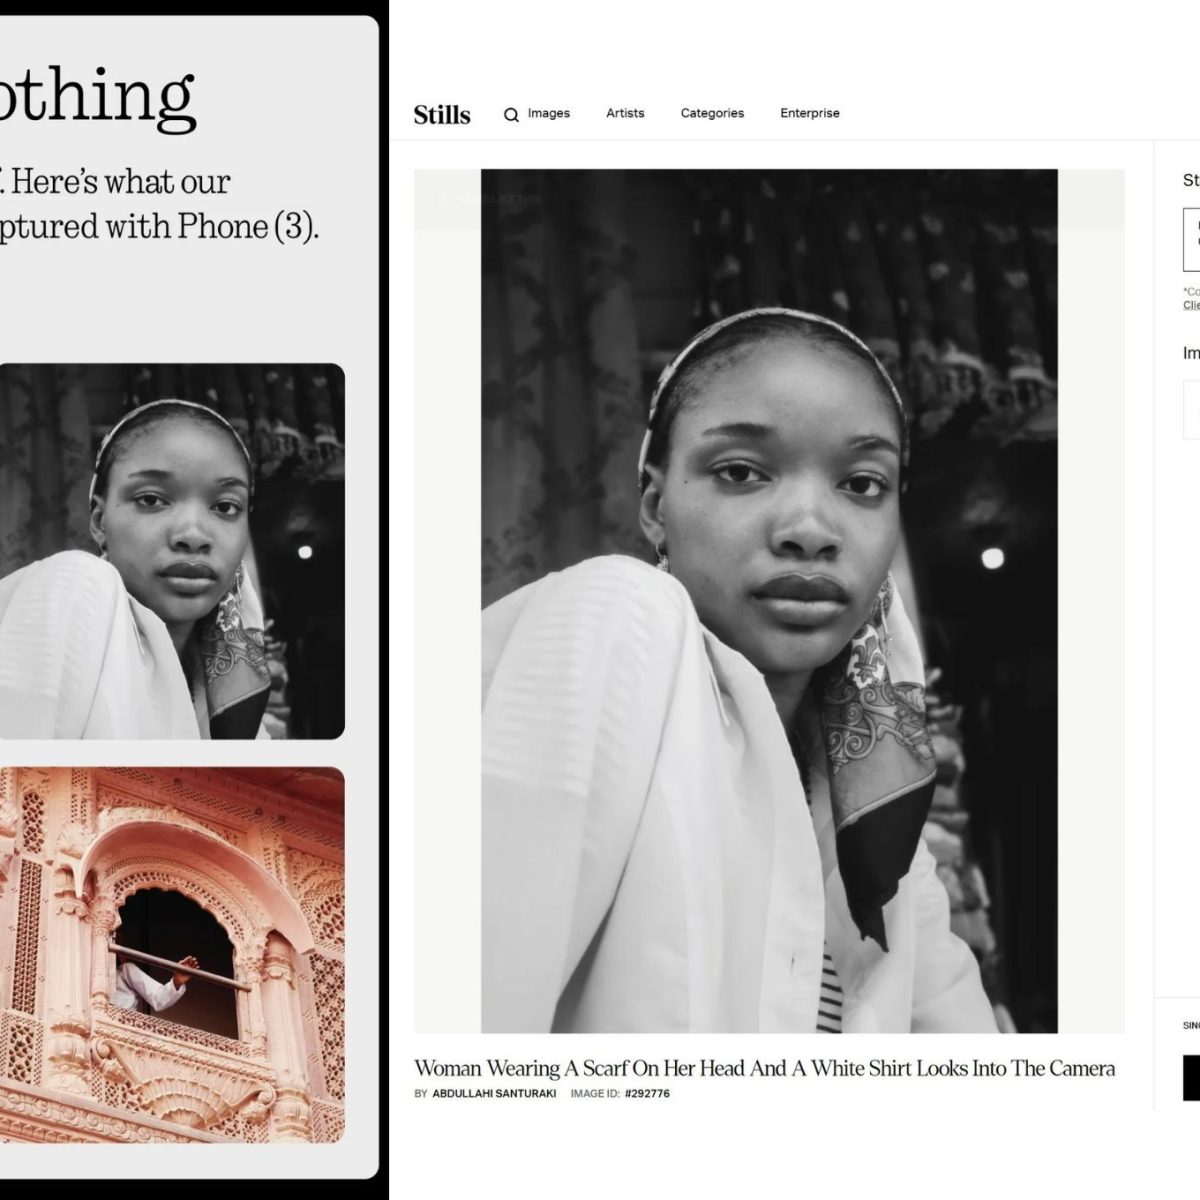The width and height of the screenshot is (1200, 1200).
Task: Click the Woman Wearing A Scarf title
Action: click(x=764, y=1068)
